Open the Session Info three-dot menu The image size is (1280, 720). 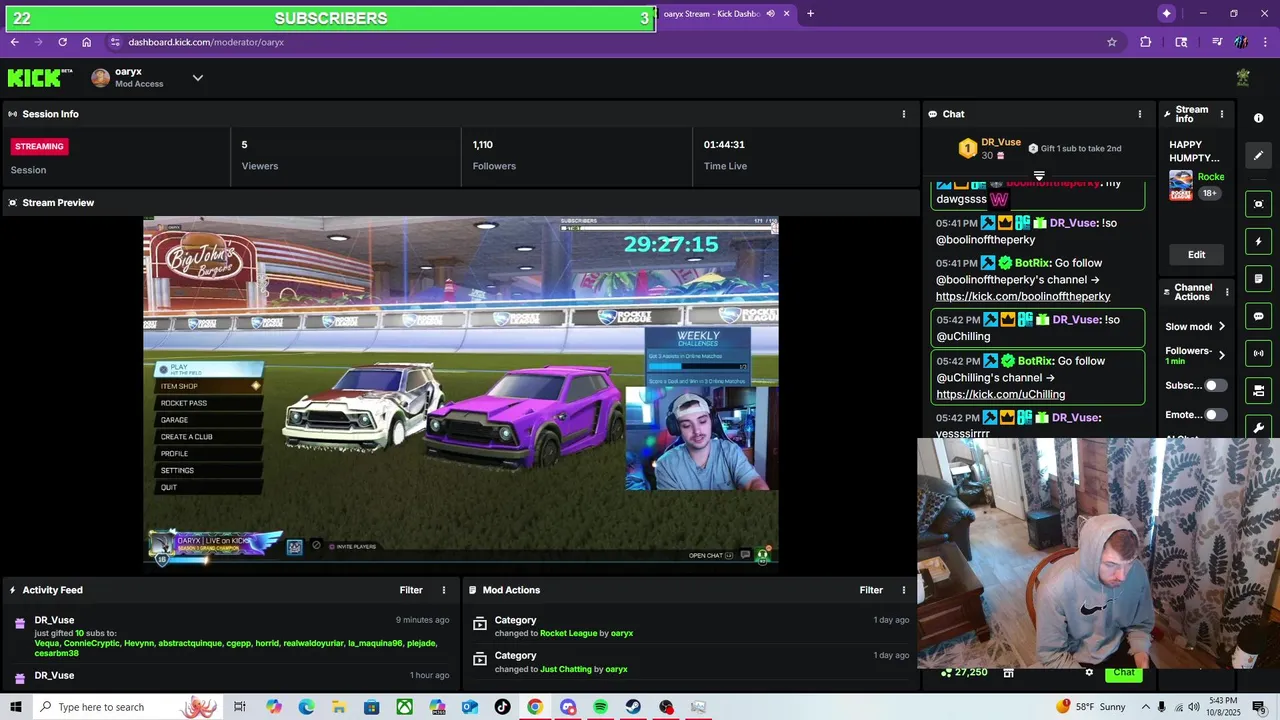click(904, 114)
